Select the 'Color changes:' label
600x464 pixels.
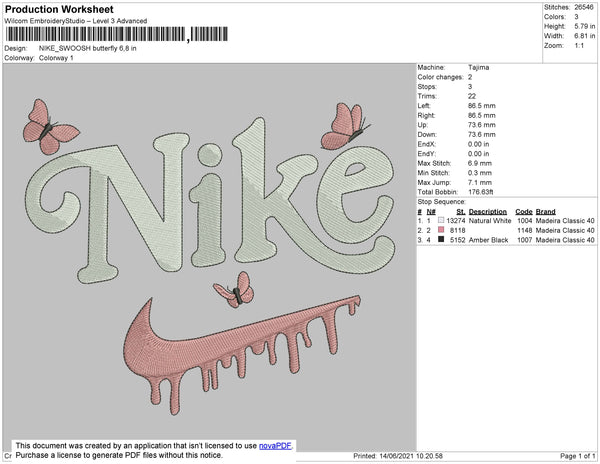pos(440,77)
